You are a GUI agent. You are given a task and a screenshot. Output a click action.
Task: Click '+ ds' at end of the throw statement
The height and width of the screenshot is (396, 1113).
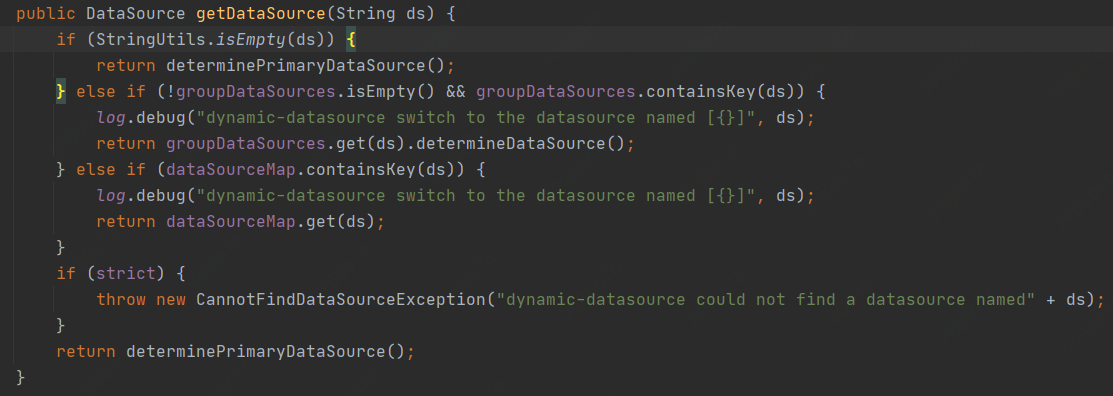point(1065,298)
